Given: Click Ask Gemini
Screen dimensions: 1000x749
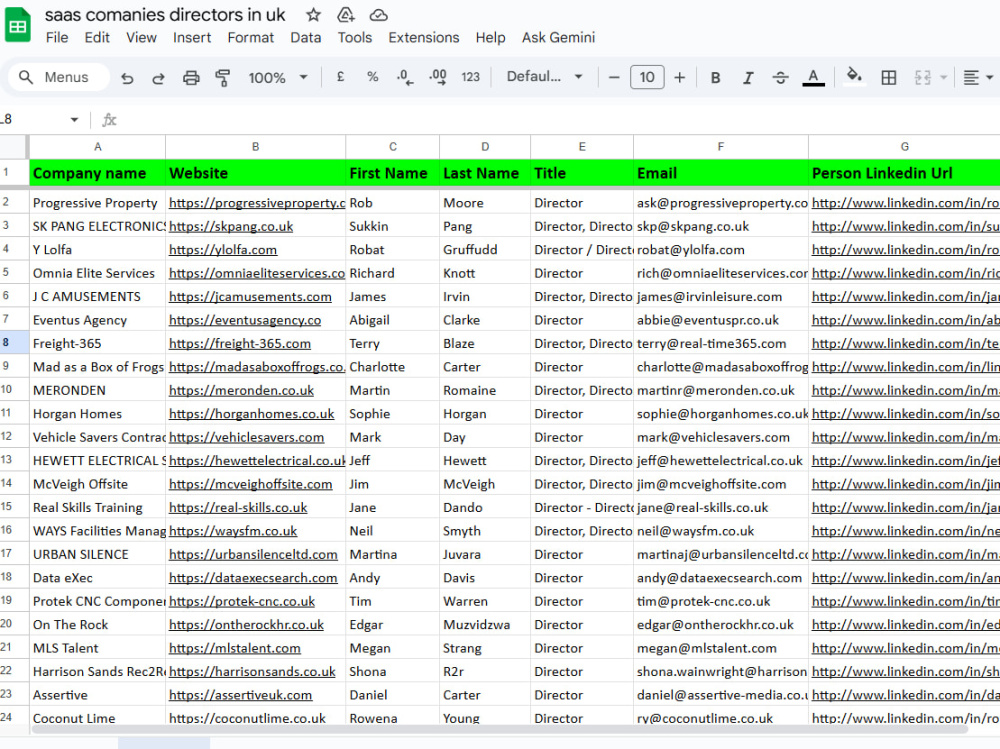Looking at the screenshot, I should point(558,38).
